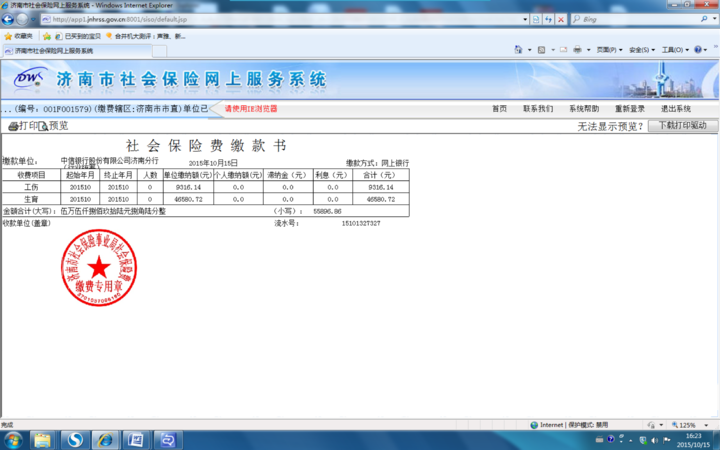Click the red 缴费专用章 seal stamp
Screen dimensions: 720x450
(99, 268)
